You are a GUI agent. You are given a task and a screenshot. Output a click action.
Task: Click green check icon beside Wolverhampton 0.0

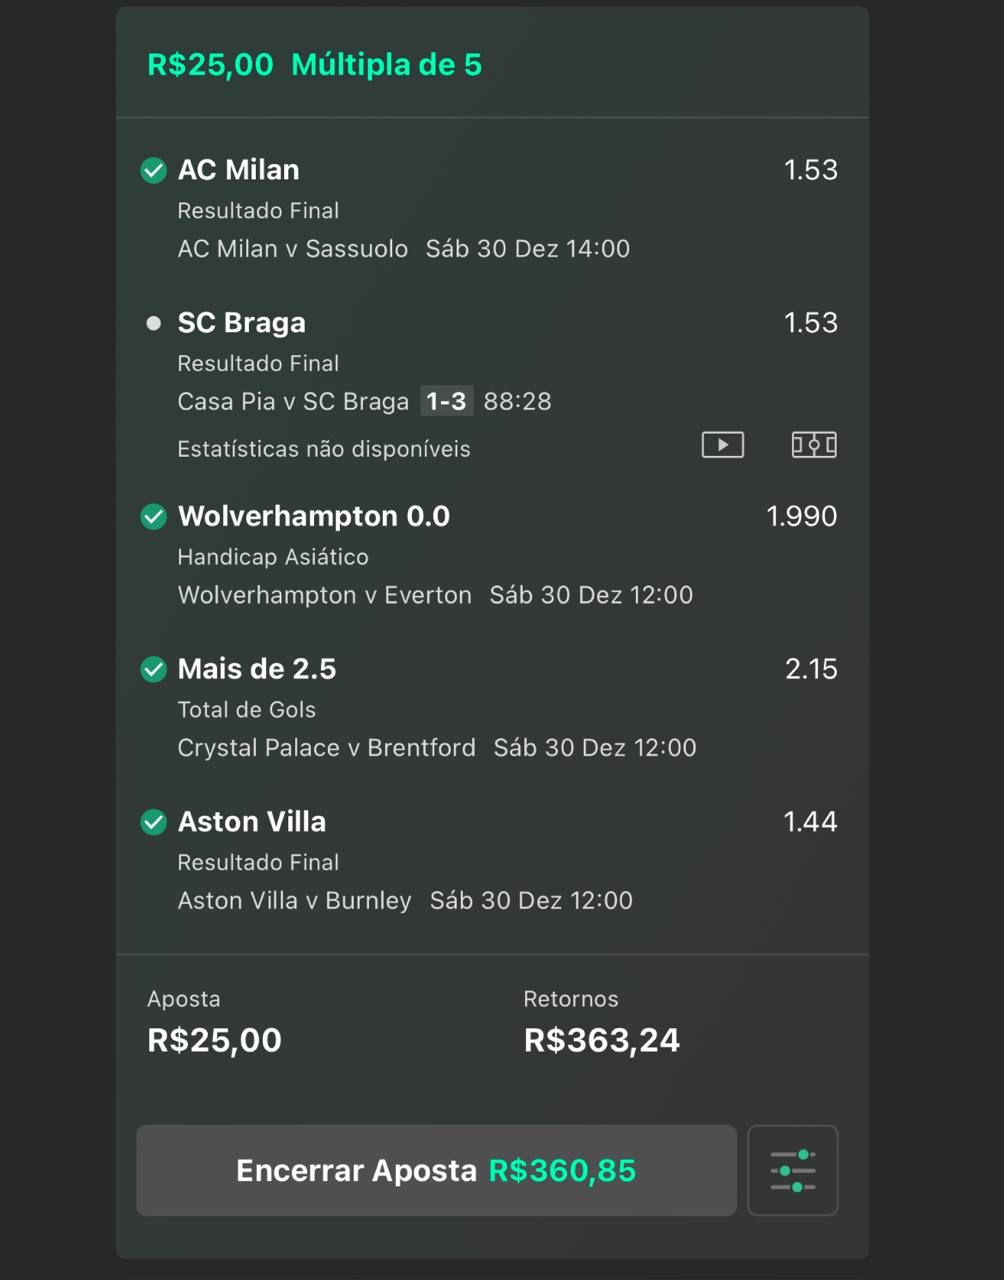point(153,516)
